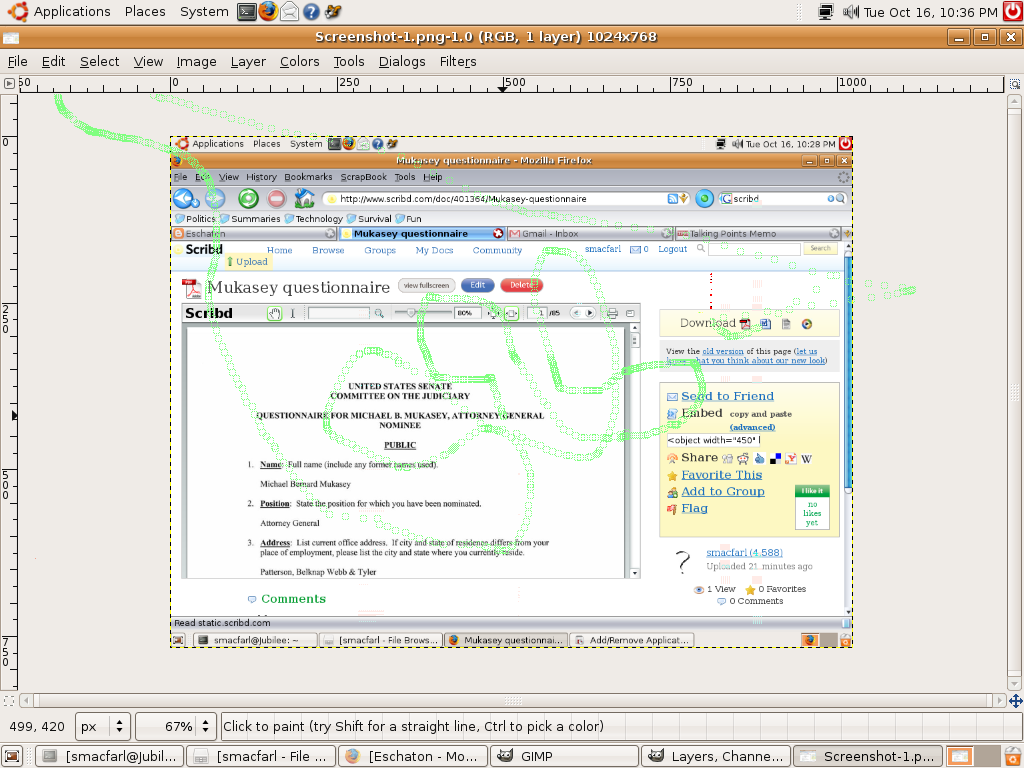This screenshot has width=1024, height=768.
Task: Switch to the first workspace in switcher
Action: (x=958, y=756)
